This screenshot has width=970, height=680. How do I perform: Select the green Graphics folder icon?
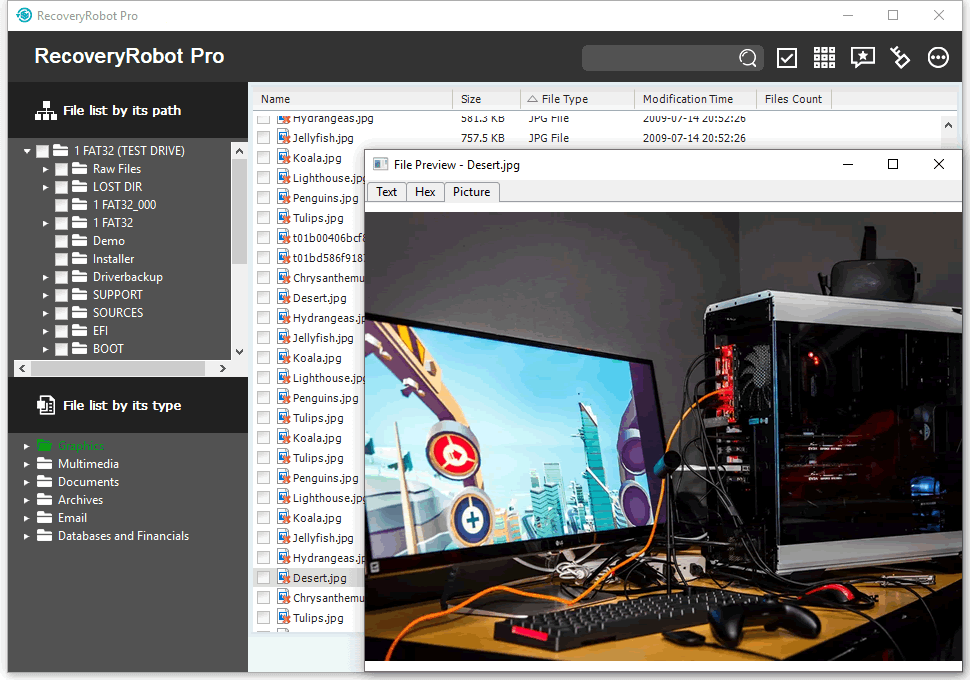[45, 445]
